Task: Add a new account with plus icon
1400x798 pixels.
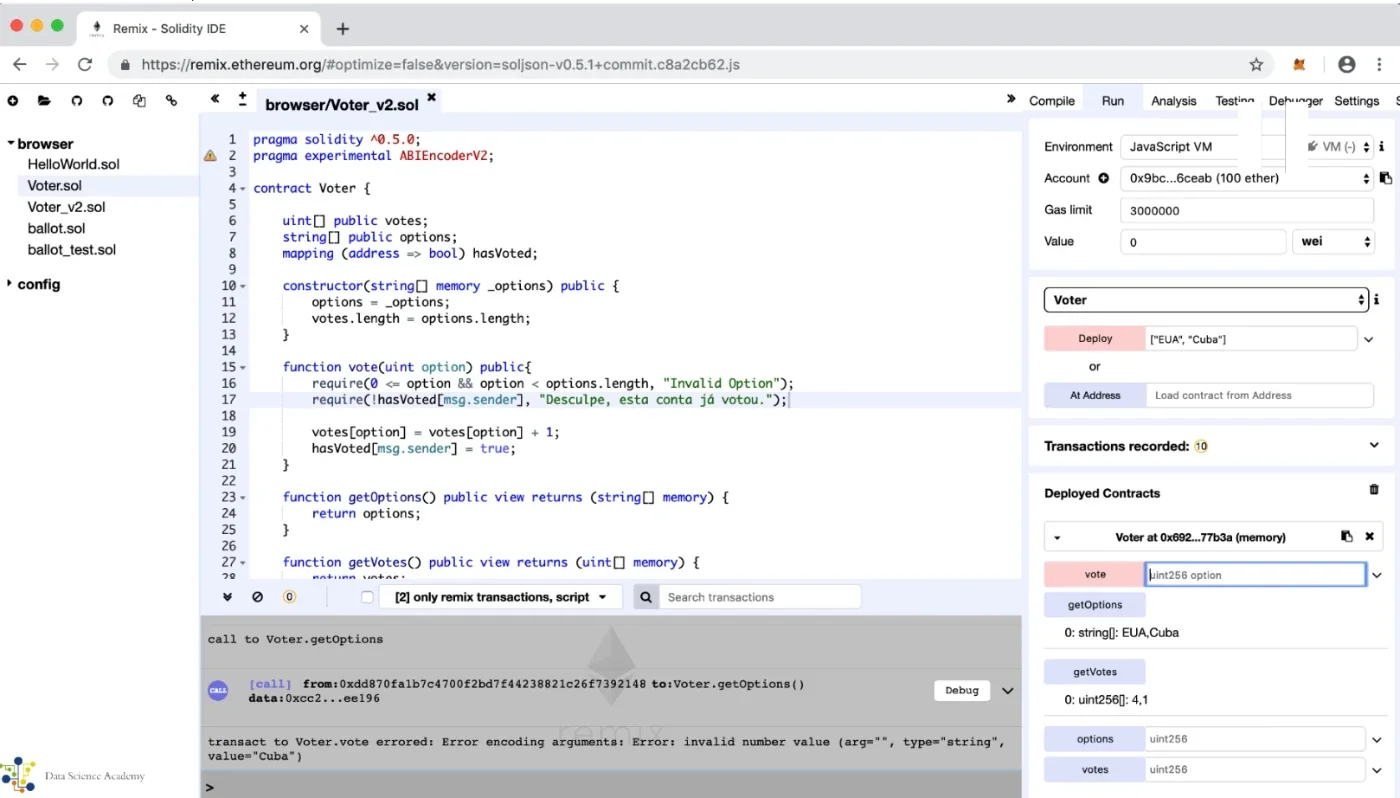Action: (1104, 178)
